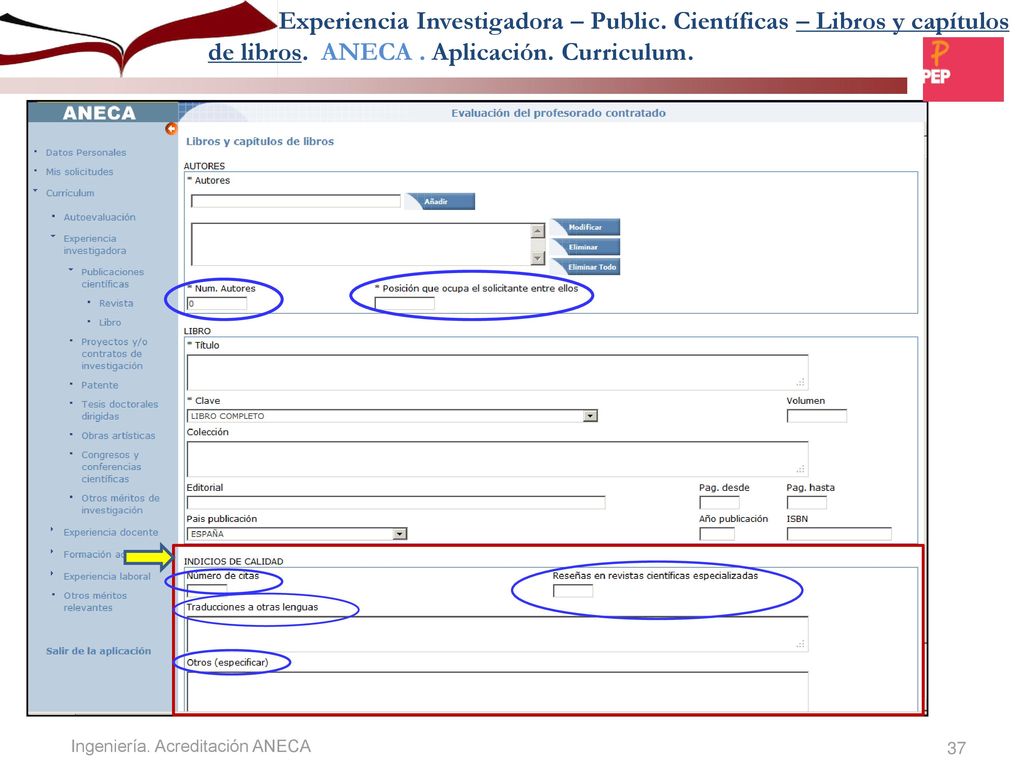Click the orange collapse-sidebar arrow icon
Viewport: 1024px width, 768px height.
[171, 129]
